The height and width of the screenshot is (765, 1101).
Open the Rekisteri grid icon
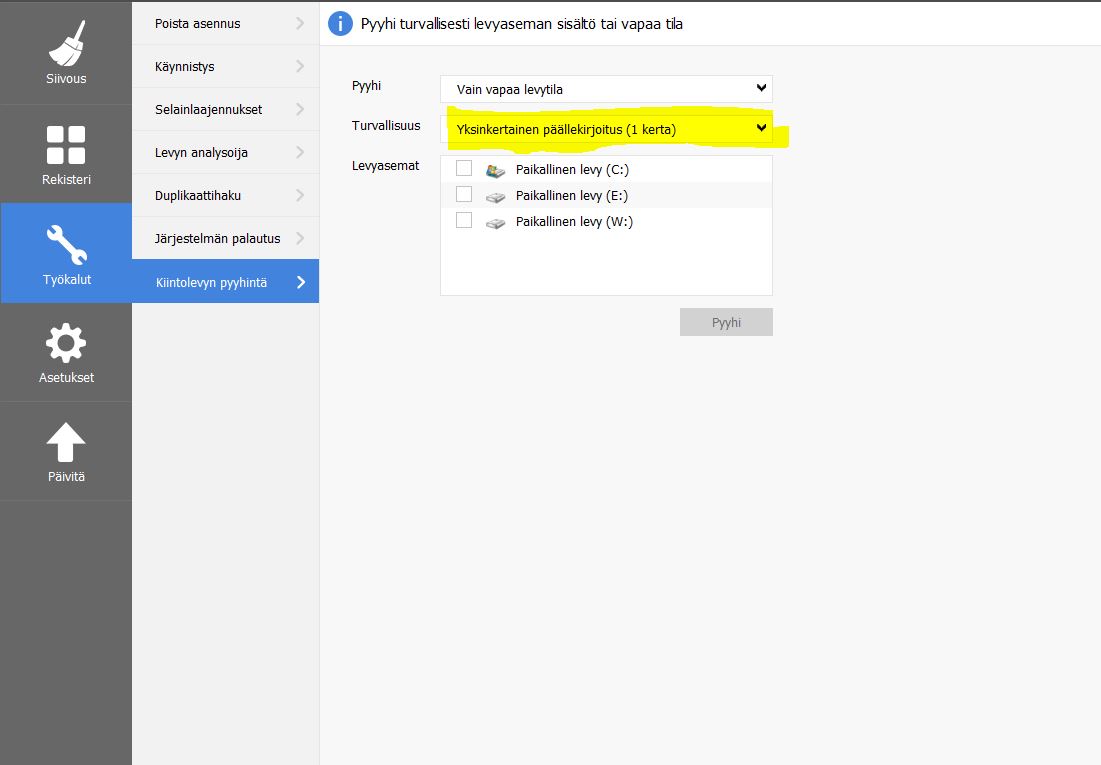coord(66,145)
